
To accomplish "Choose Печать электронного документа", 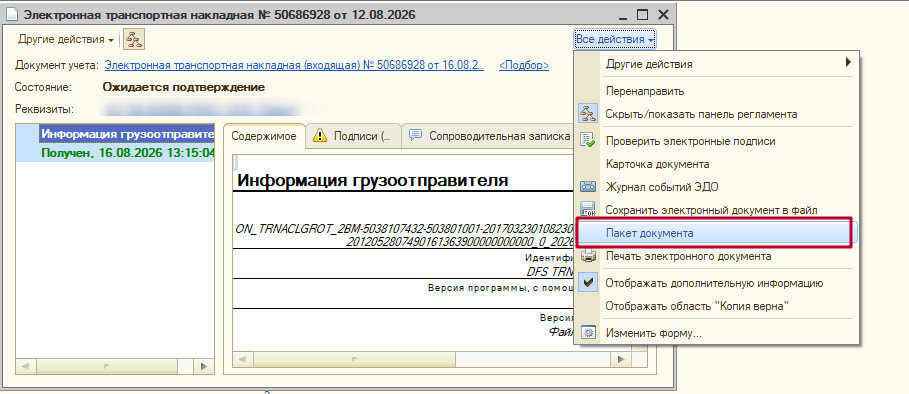I will [x=716, y=256].
